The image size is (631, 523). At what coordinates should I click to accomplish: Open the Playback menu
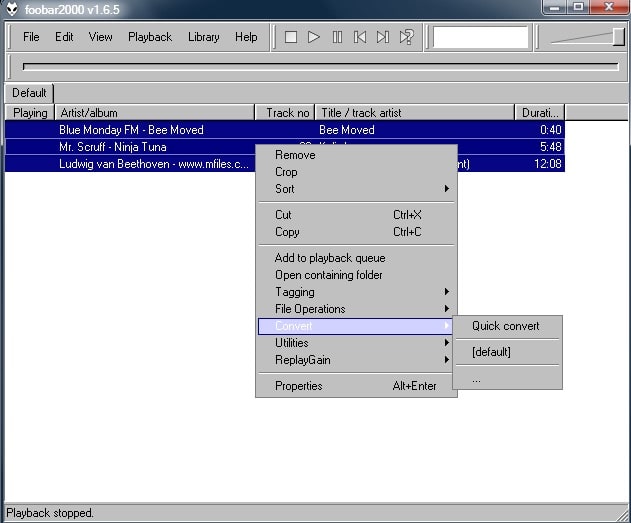coord(150,37)
